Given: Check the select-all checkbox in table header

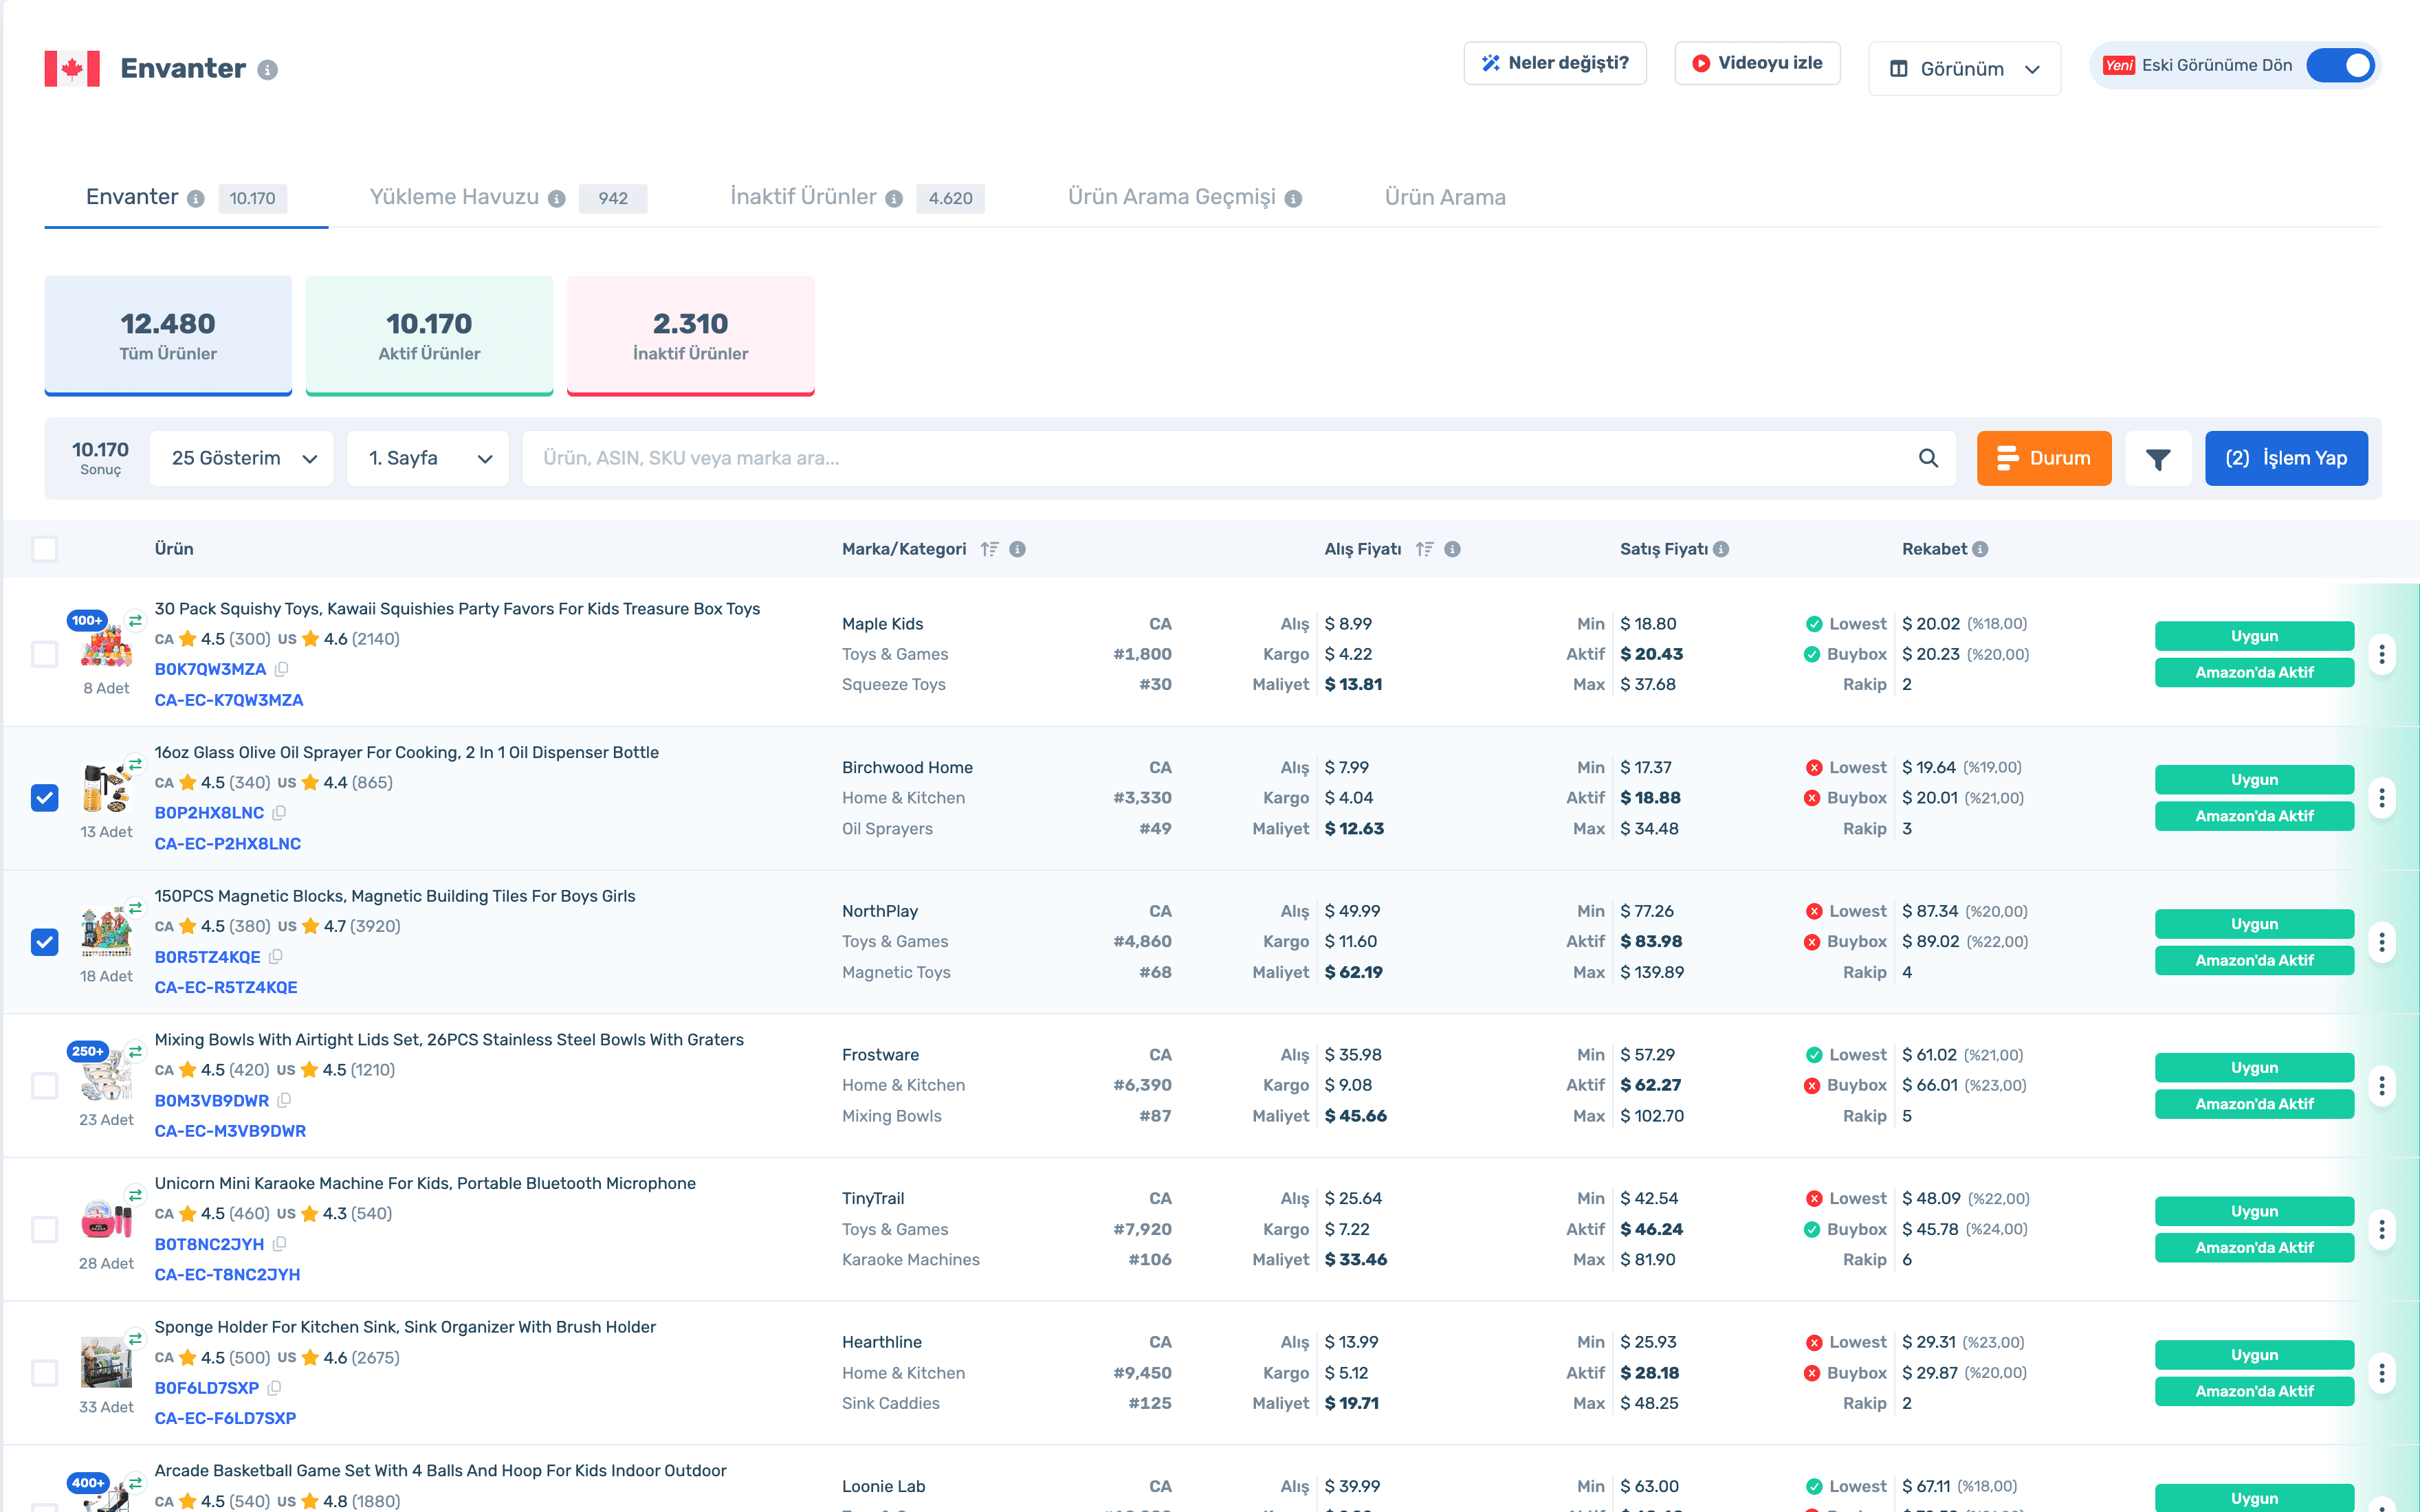Looking at the screenshot, I should [x=45, y=549].
